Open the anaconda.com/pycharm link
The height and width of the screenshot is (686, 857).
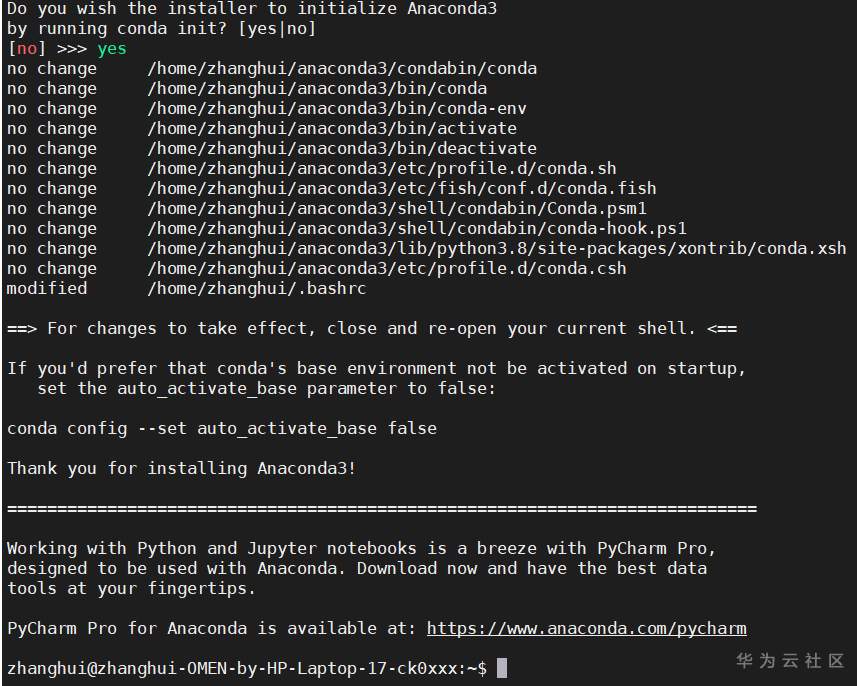(586, 629)
